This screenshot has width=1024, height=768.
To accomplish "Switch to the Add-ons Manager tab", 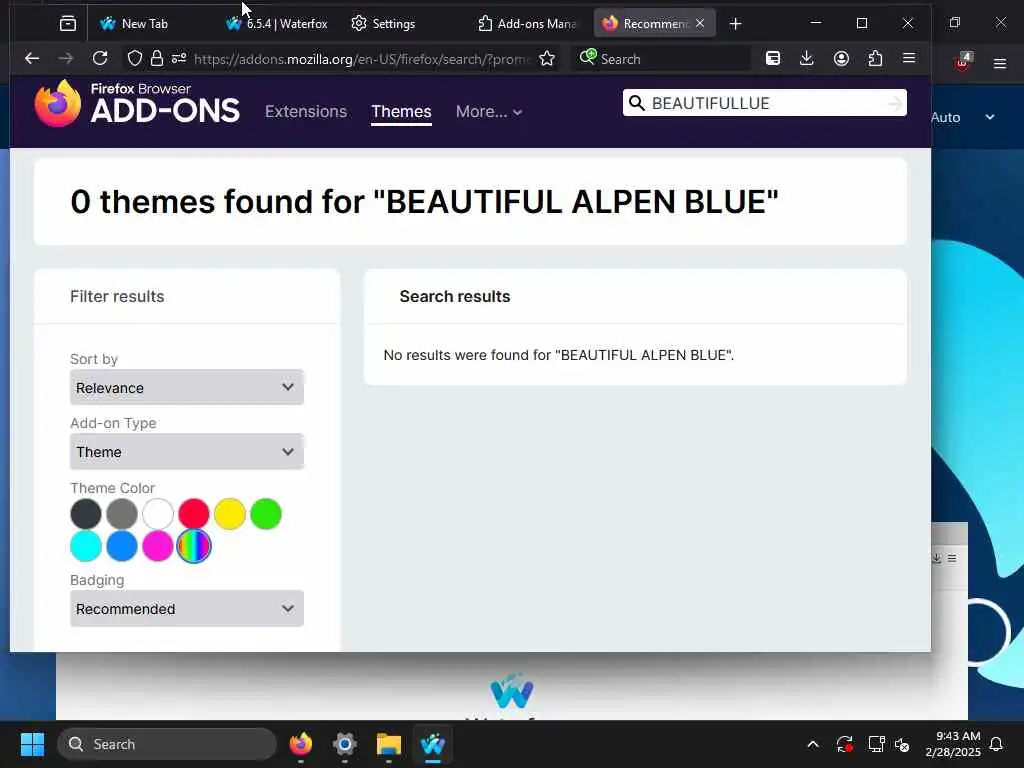I will click(528, 24).
